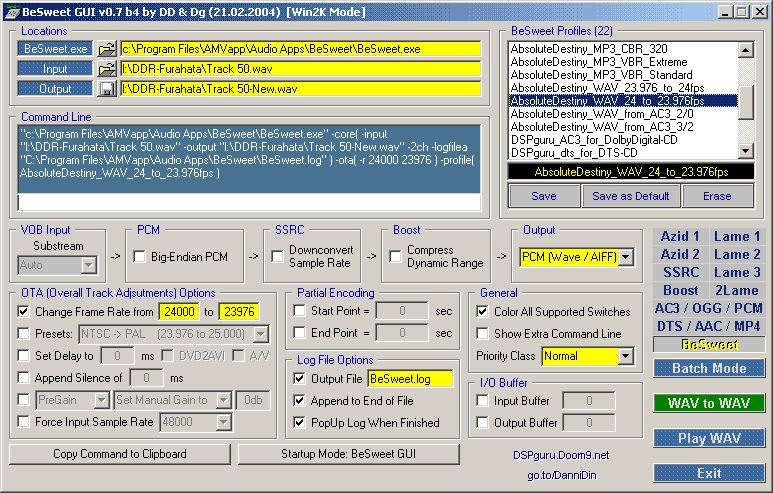
Task: Select DSPguru_AC3_for_DolbyDigital-CD profile
Action: (x=623, y=140)
